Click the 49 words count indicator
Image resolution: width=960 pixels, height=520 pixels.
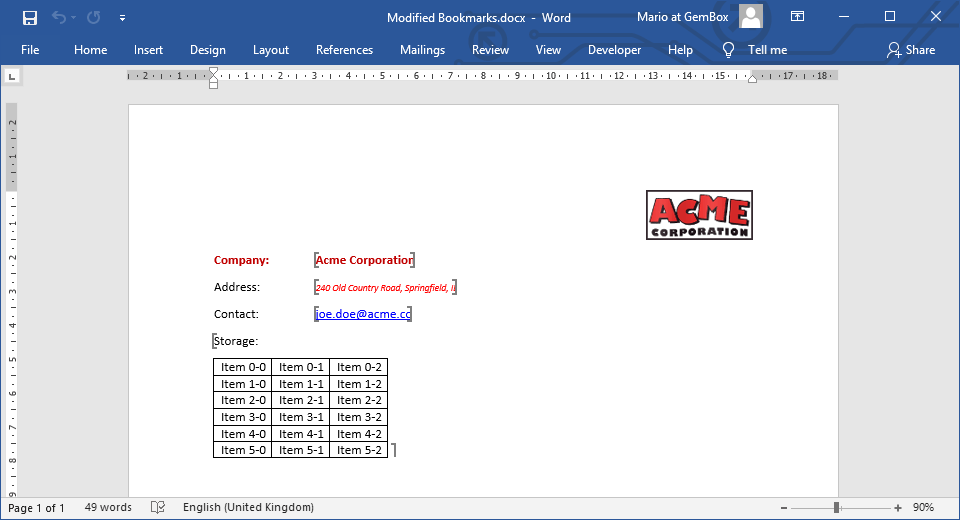tap(108, 508)
